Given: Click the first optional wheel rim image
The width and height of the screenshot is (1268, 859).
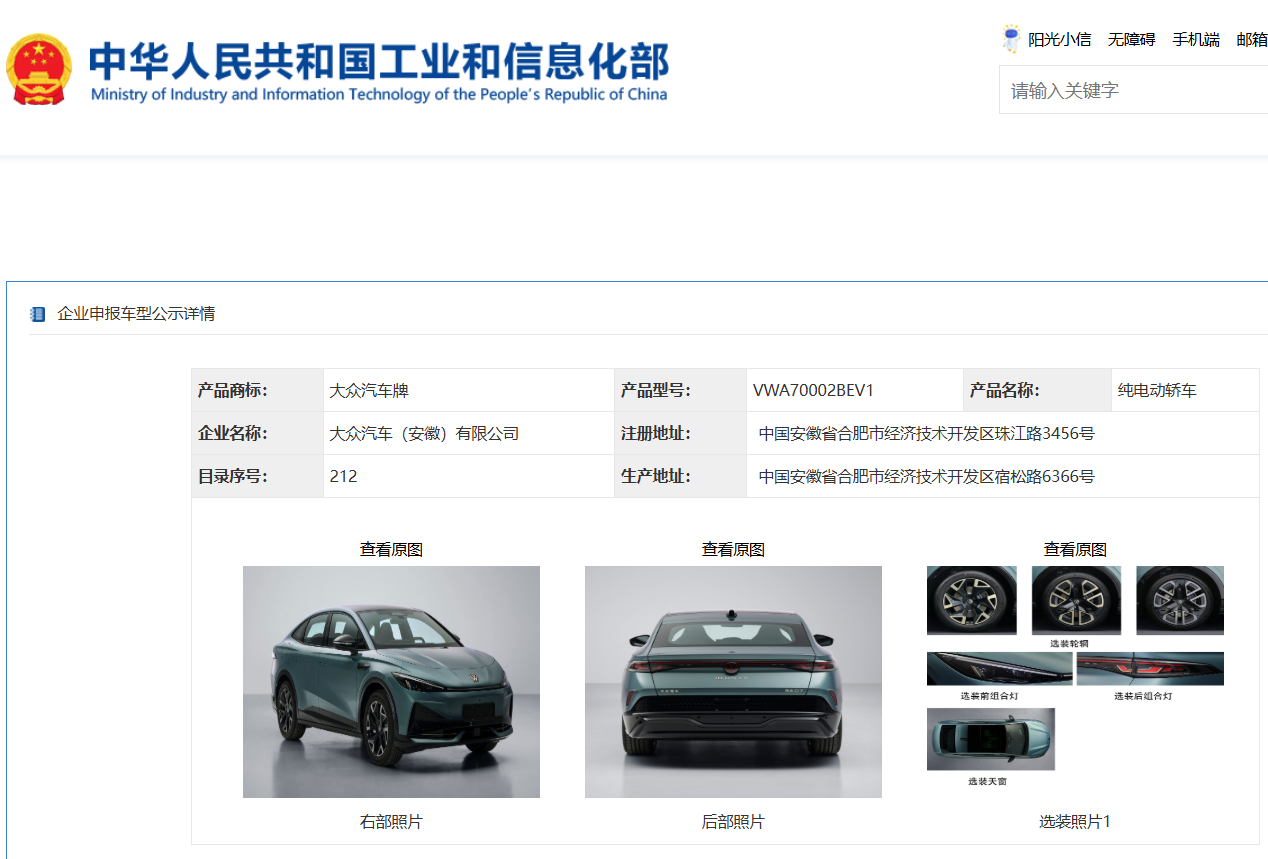Looking at the screenshot, I should (x=971, y=600).
